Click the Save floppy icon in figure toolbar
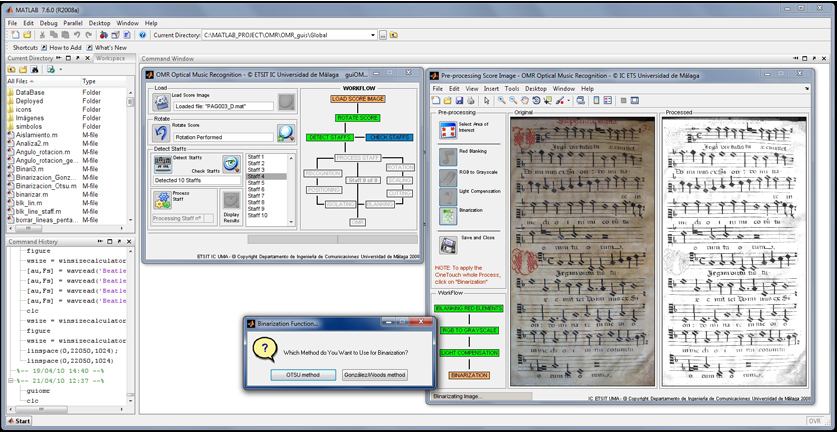The image size is (838, 432). click(x=461, y=100)
